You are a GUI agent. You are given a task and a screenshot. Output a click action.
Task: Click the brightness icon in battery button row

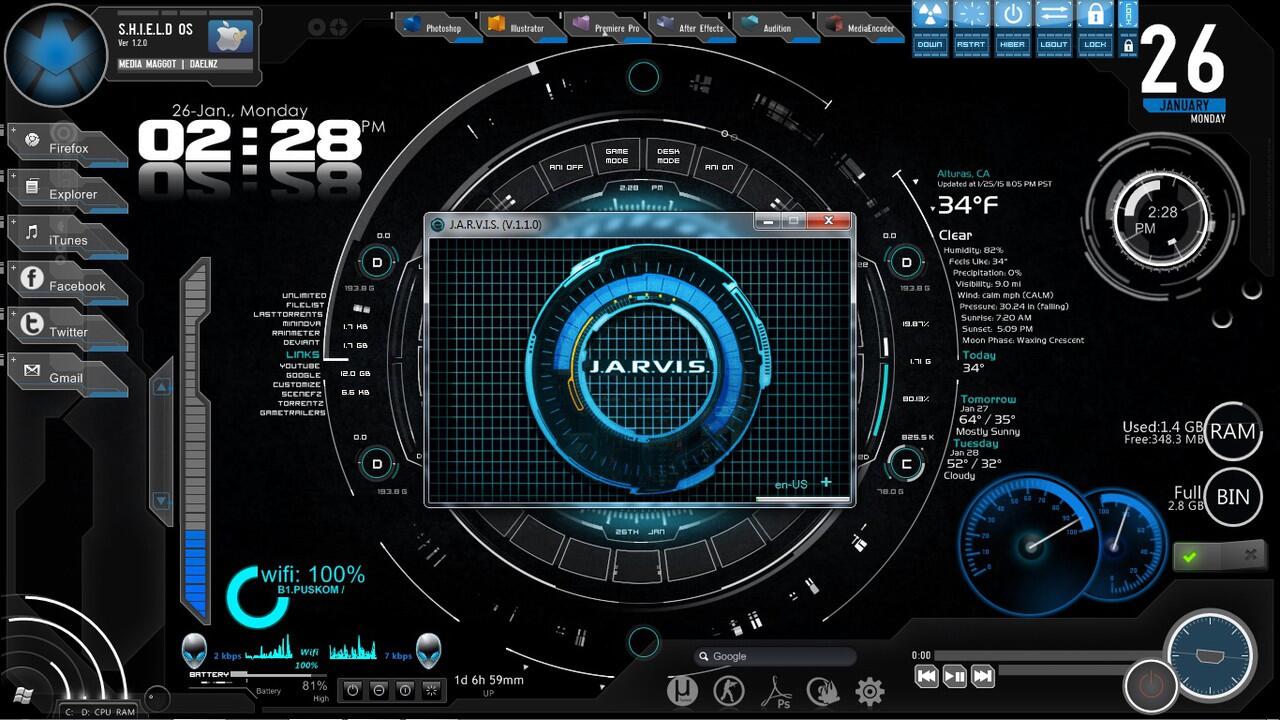pyautogui.click(x=431, y=690)
